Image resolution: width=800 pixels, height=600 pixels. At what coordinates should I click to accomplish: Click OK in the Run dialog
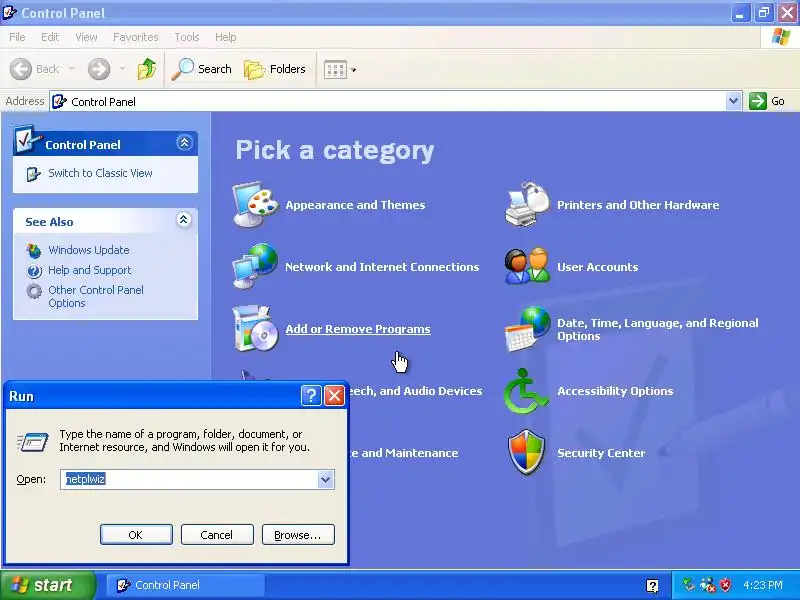tap(136, 534)
